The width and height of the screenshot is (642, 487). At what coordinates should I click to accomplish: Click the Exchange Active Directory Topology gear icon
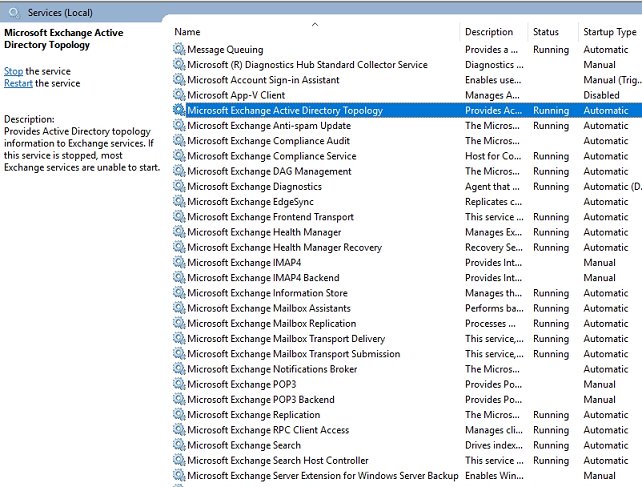coord(179,110)
